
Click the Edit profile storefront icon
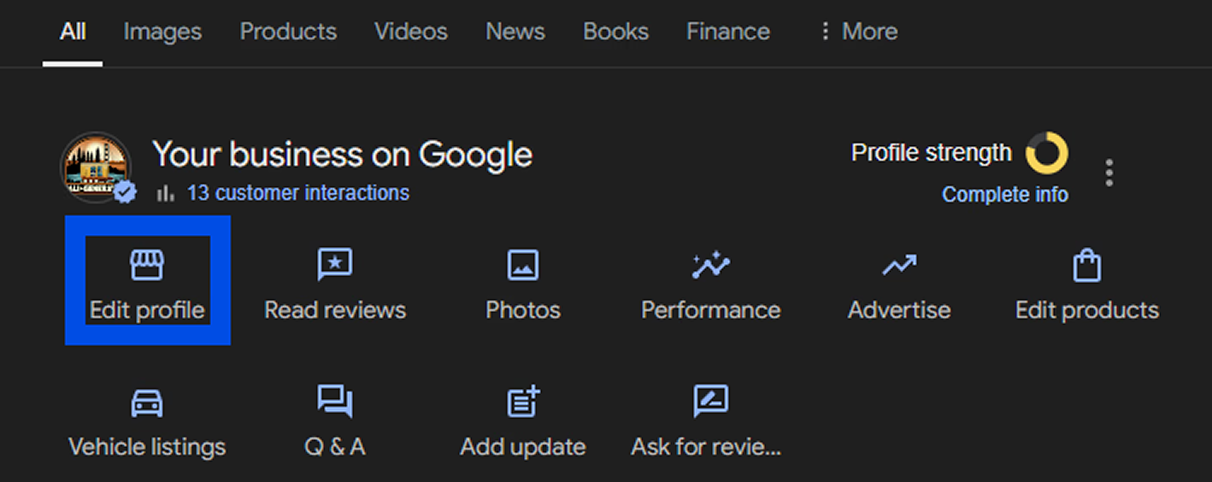click(x=147, y=265)
